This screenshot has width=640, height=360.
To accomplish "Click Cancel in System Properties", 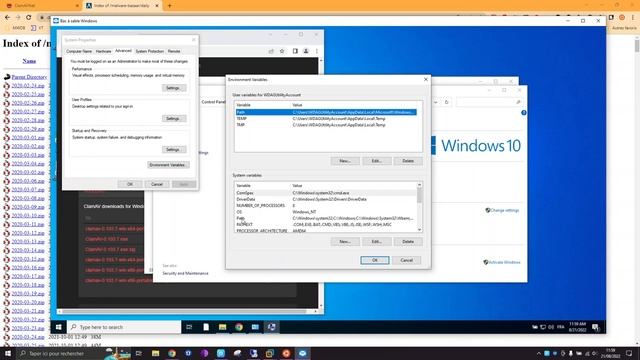I will point(157,184).
